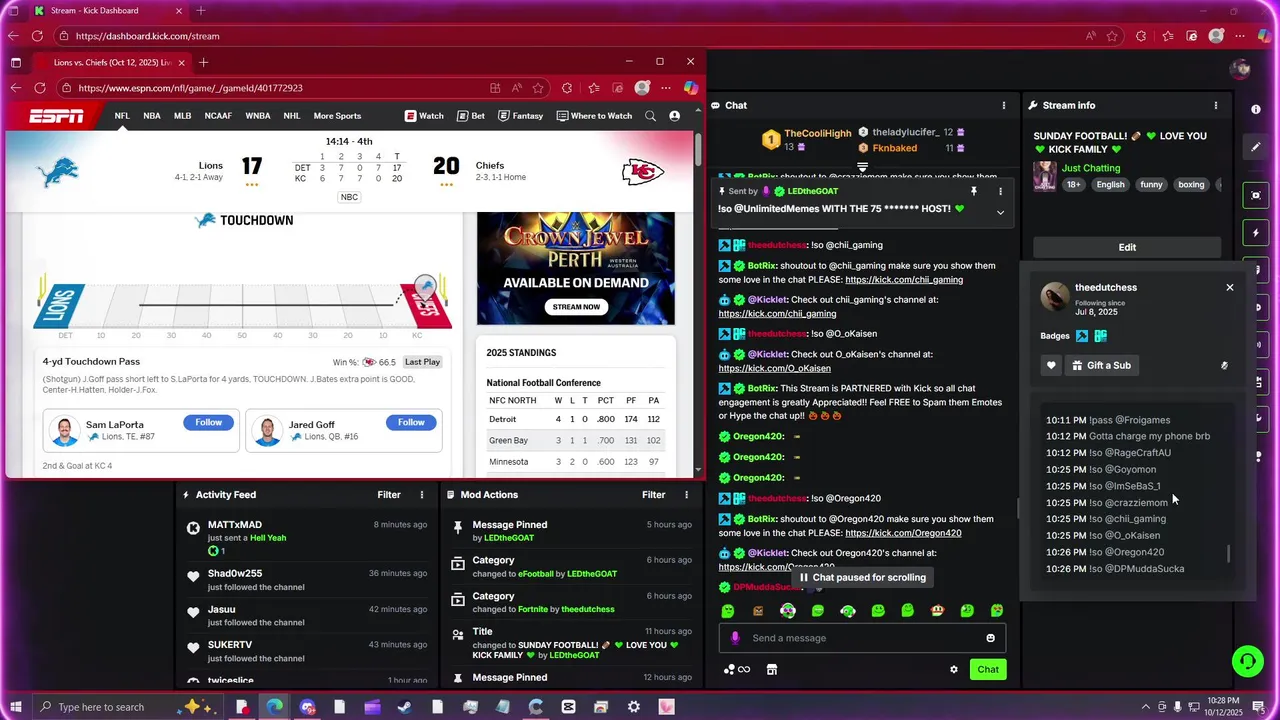The image size is (1280, 720).
Task: Click the Windows Start button
Action: [16, 707]
